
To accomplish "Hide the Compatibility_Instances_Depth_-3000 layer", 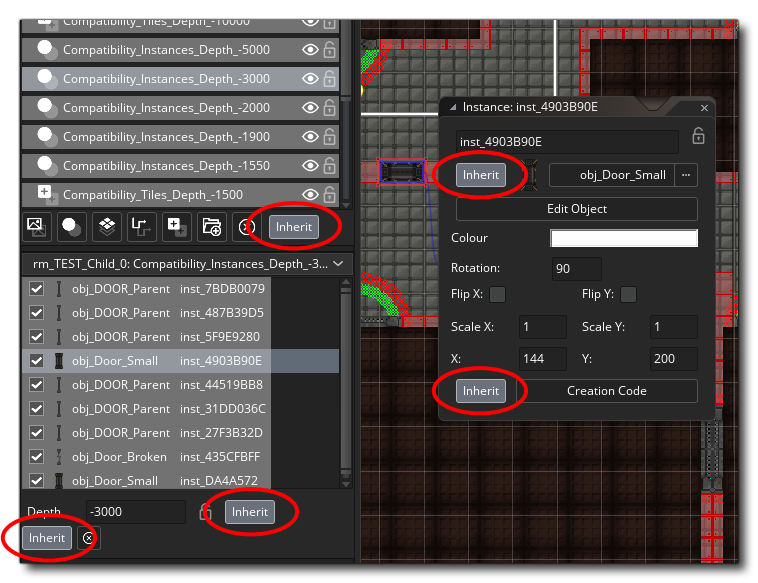I will pos(310,78).
